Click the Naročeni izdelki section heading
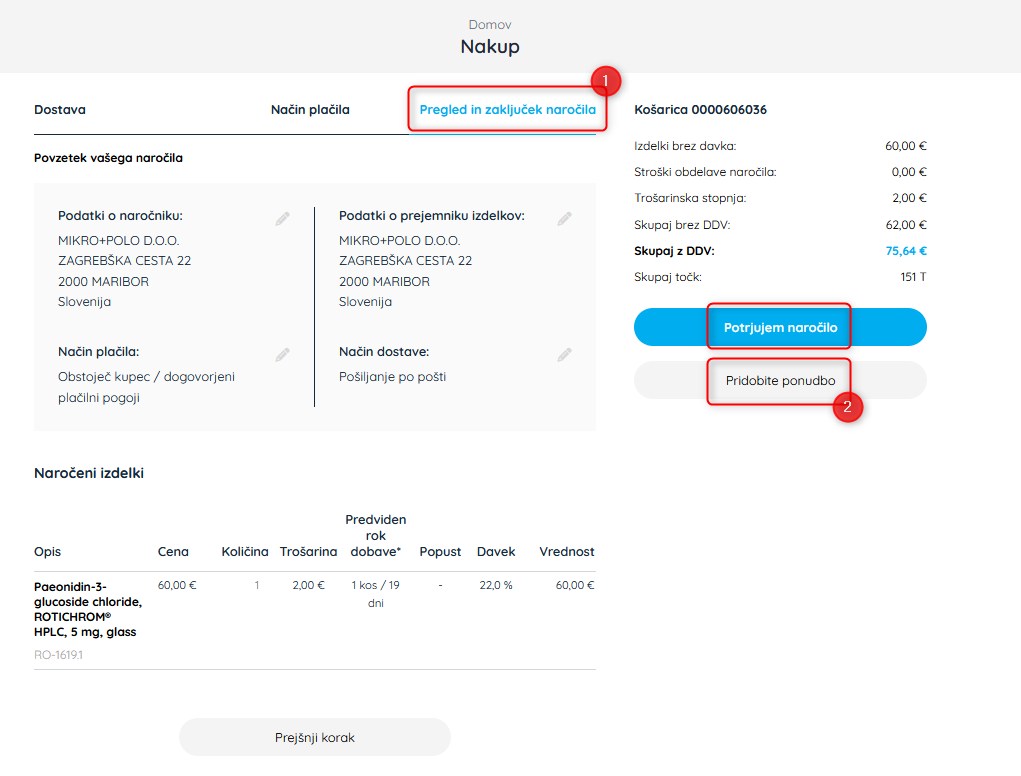This screenshot has height=776, width=1021. tap(89, 473)
